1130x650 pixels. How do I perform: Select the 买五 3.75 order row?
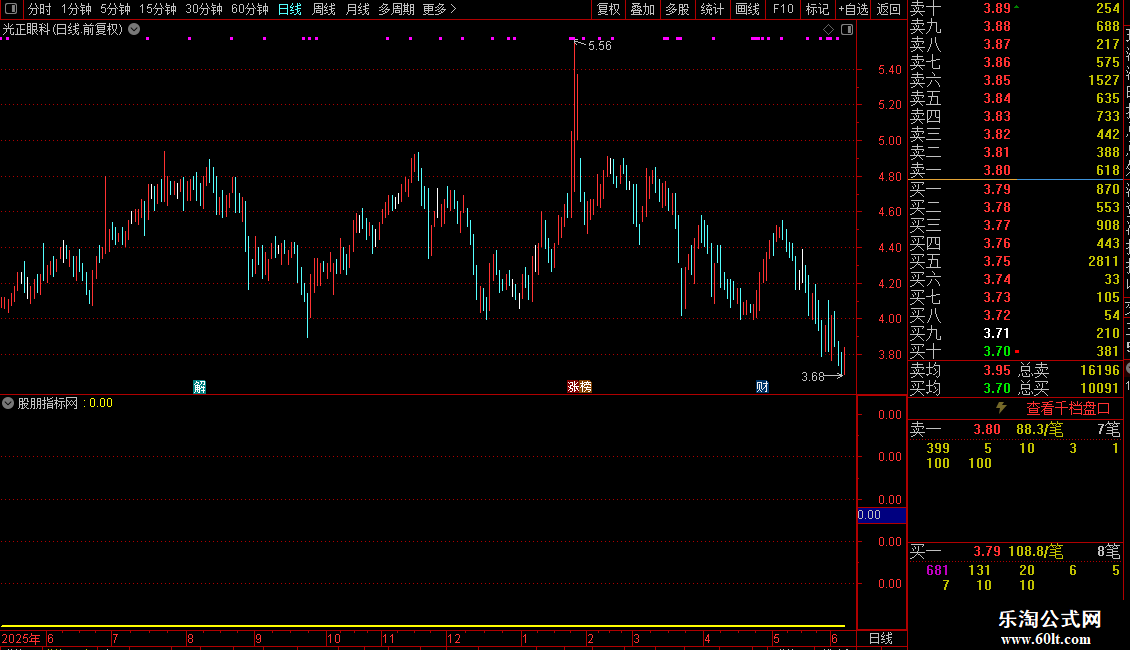(x=1015, y=261)
